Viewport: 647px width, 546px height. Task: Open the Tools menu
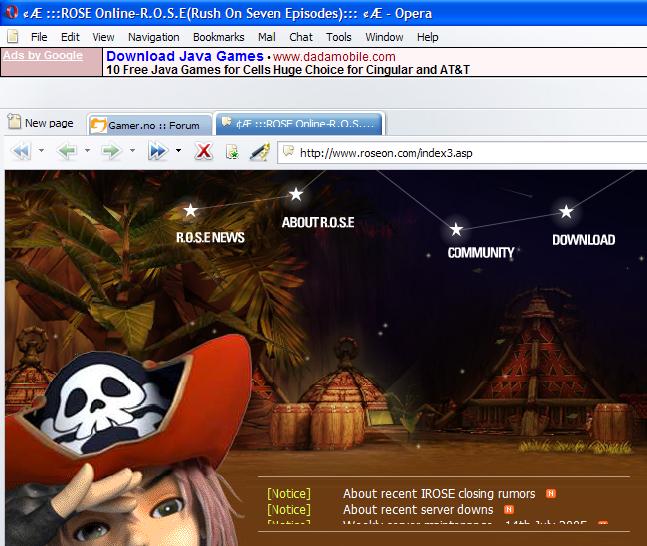tap(339, 37)
